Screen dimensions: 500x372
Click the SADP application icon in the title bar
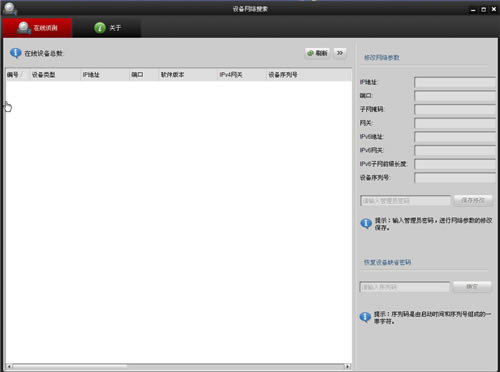pos(9,8)
